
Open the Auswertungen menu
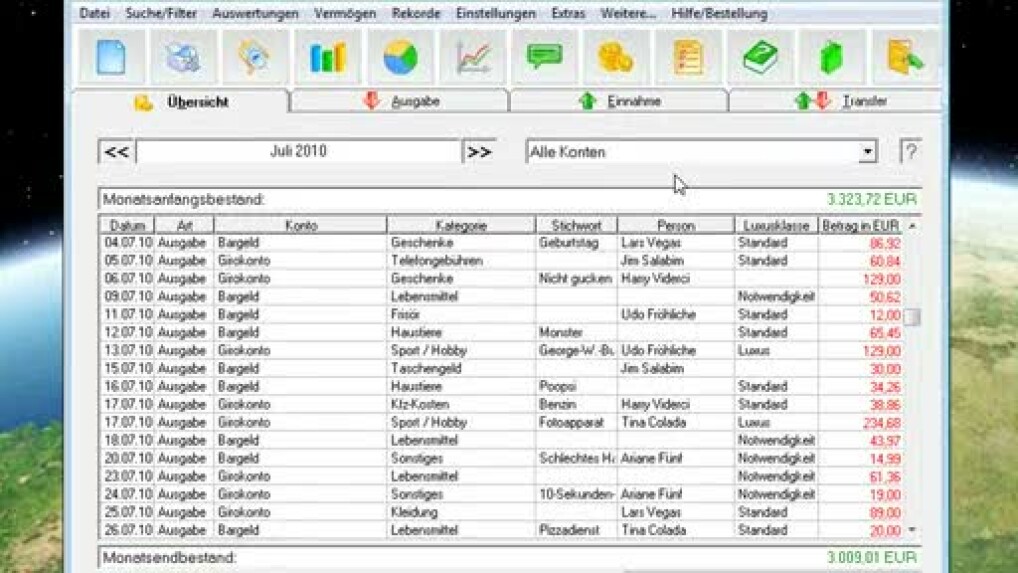tap(255, 14)
